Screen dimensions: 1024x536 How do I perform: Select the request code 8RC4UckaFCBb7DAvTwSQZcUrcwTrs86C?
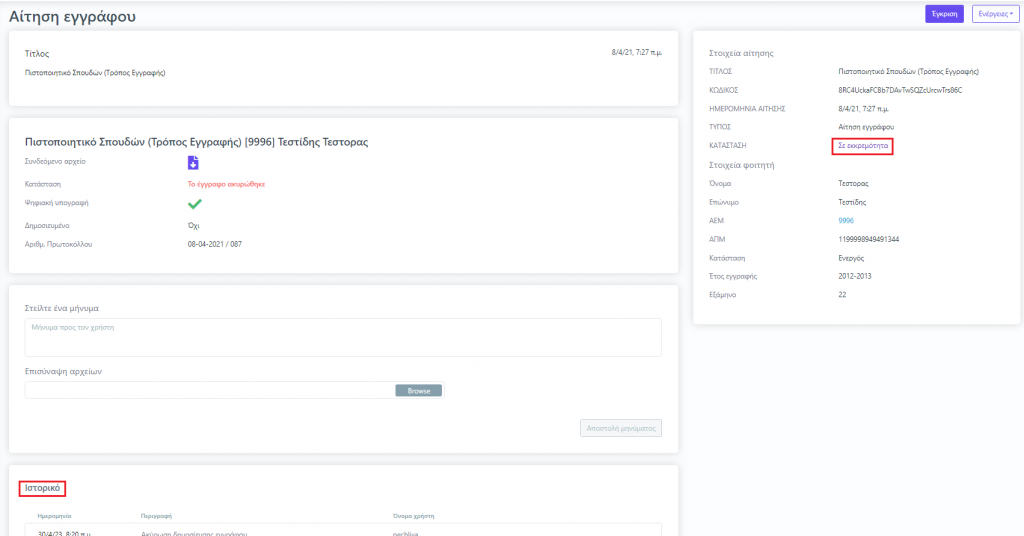[900, 90]
